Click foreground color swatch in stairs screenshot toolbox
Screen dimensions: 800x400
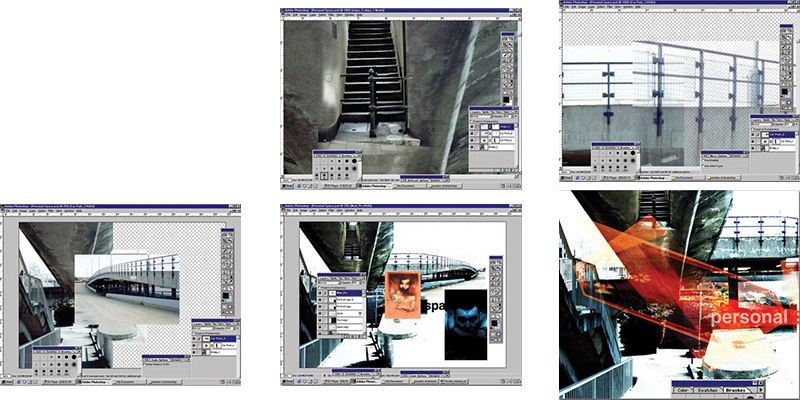(506, 99)
